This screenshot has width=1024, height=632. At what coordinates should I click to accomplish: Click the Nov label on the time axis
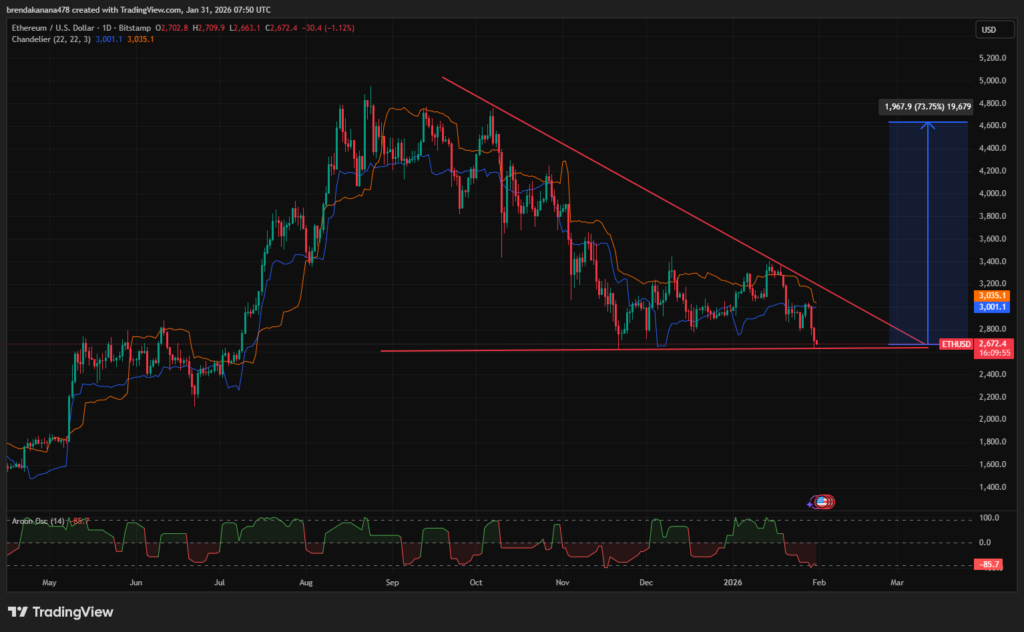click(562, 582)
